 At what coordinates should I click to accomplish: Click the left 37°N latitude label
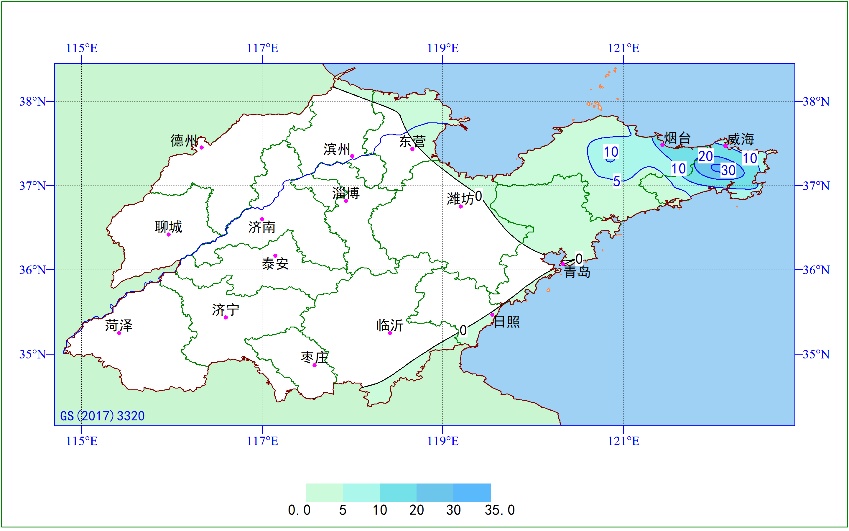(33, 186)
